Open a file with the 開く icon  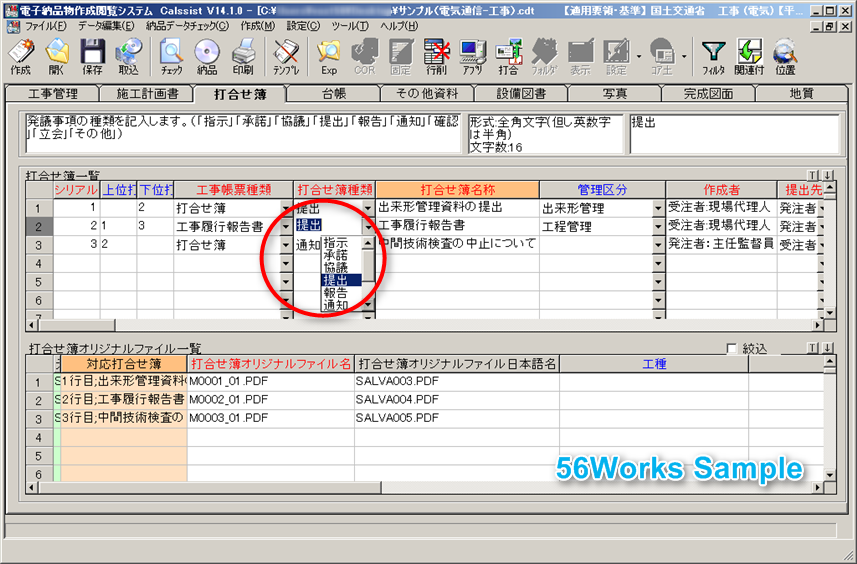[x=57, y=57]
